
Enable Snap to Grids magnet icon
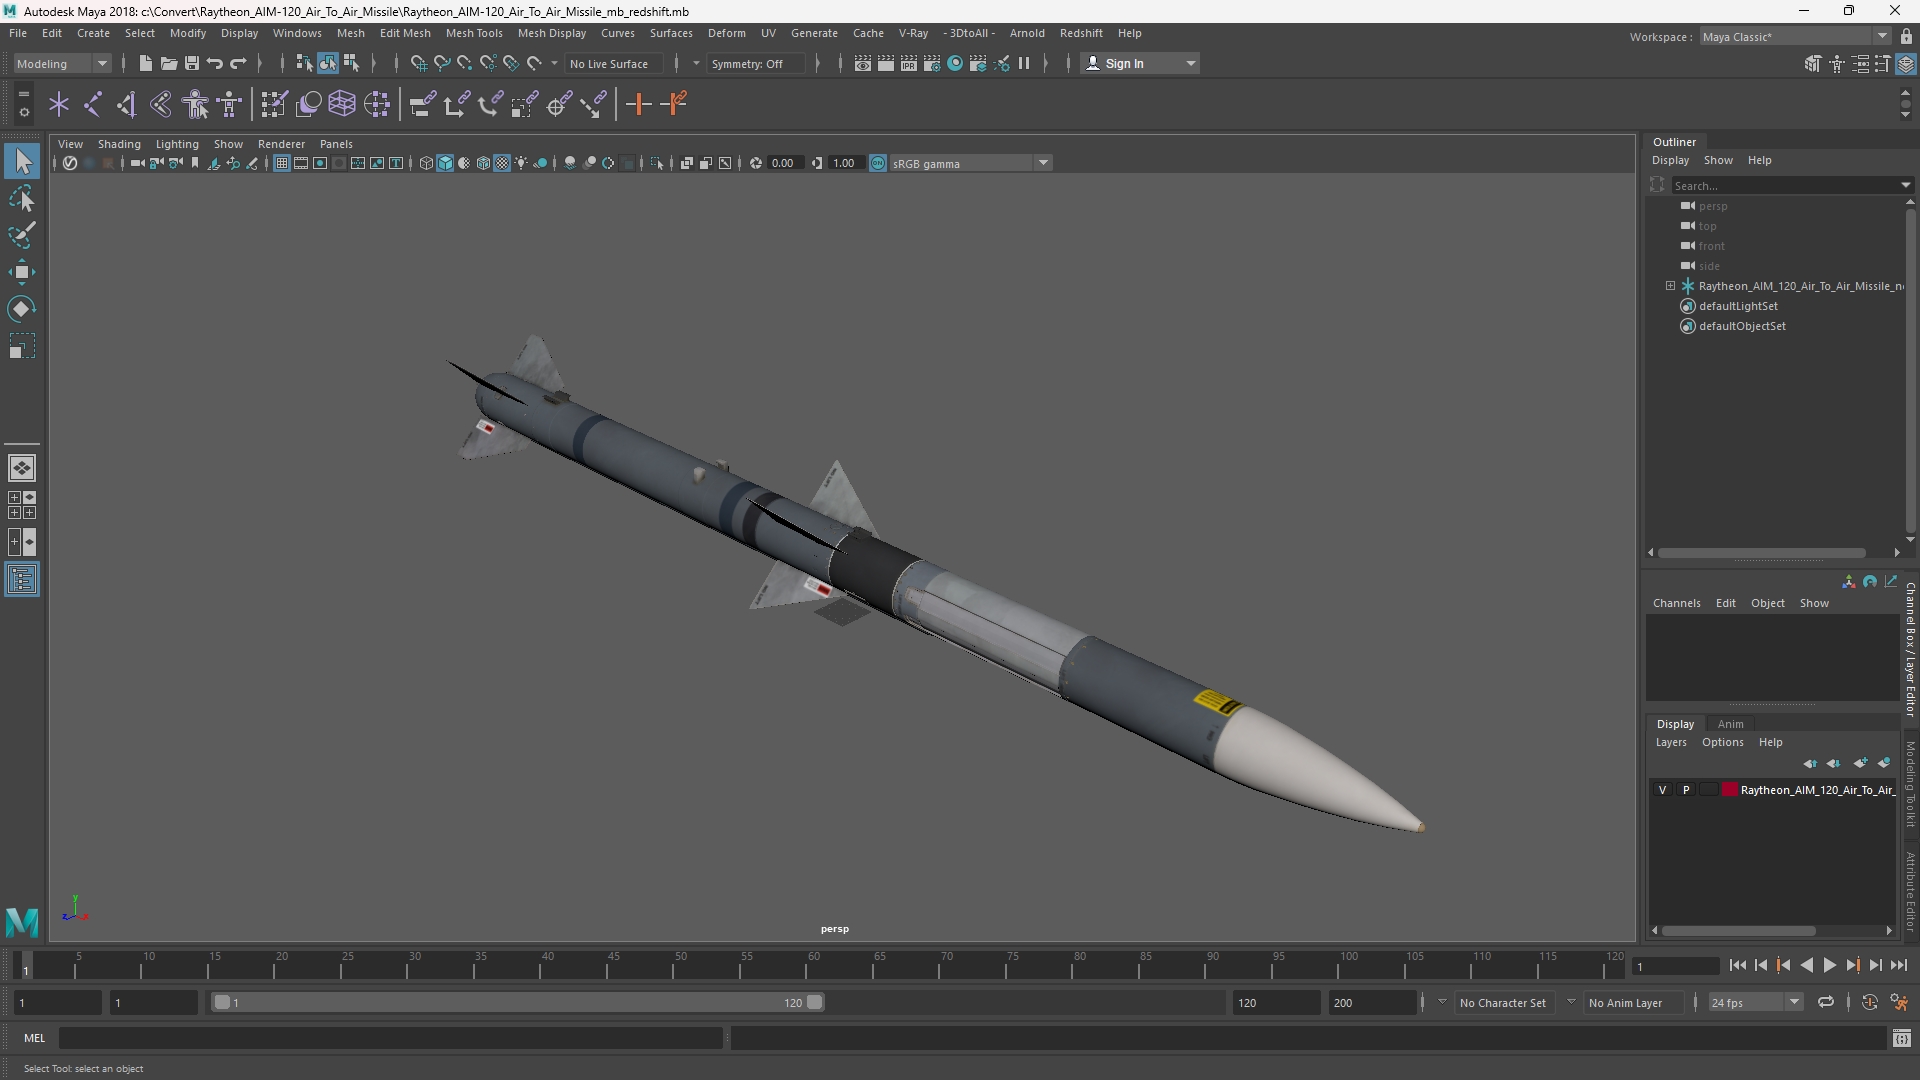point(418,63)
